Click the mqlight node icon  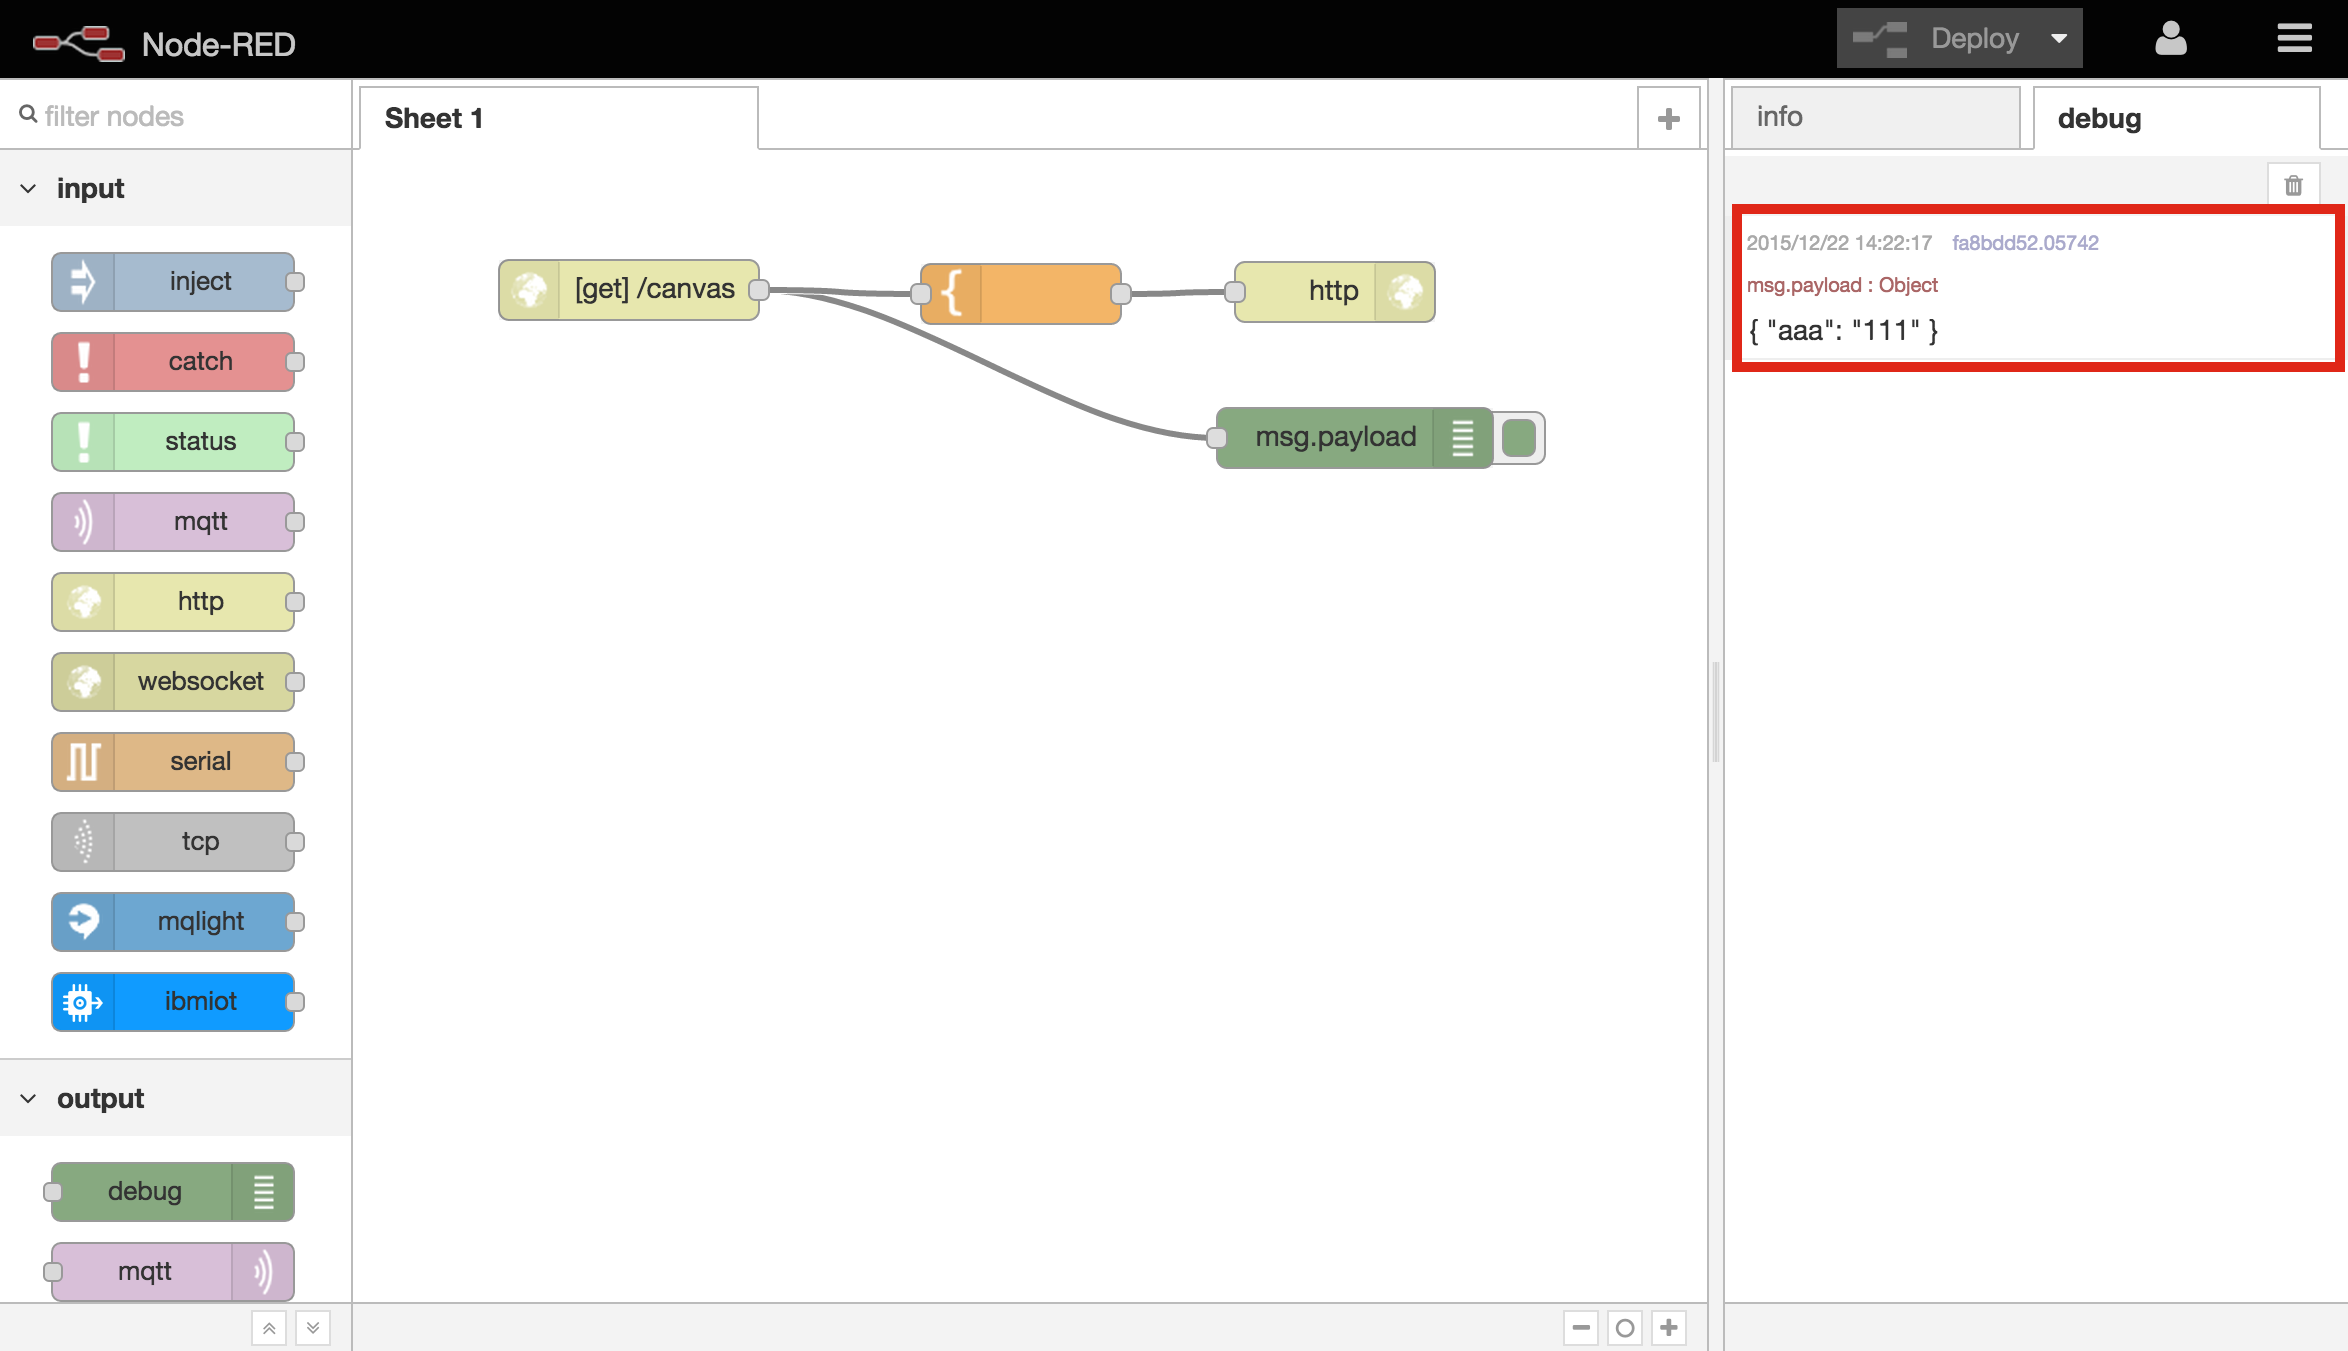(84, 922)
